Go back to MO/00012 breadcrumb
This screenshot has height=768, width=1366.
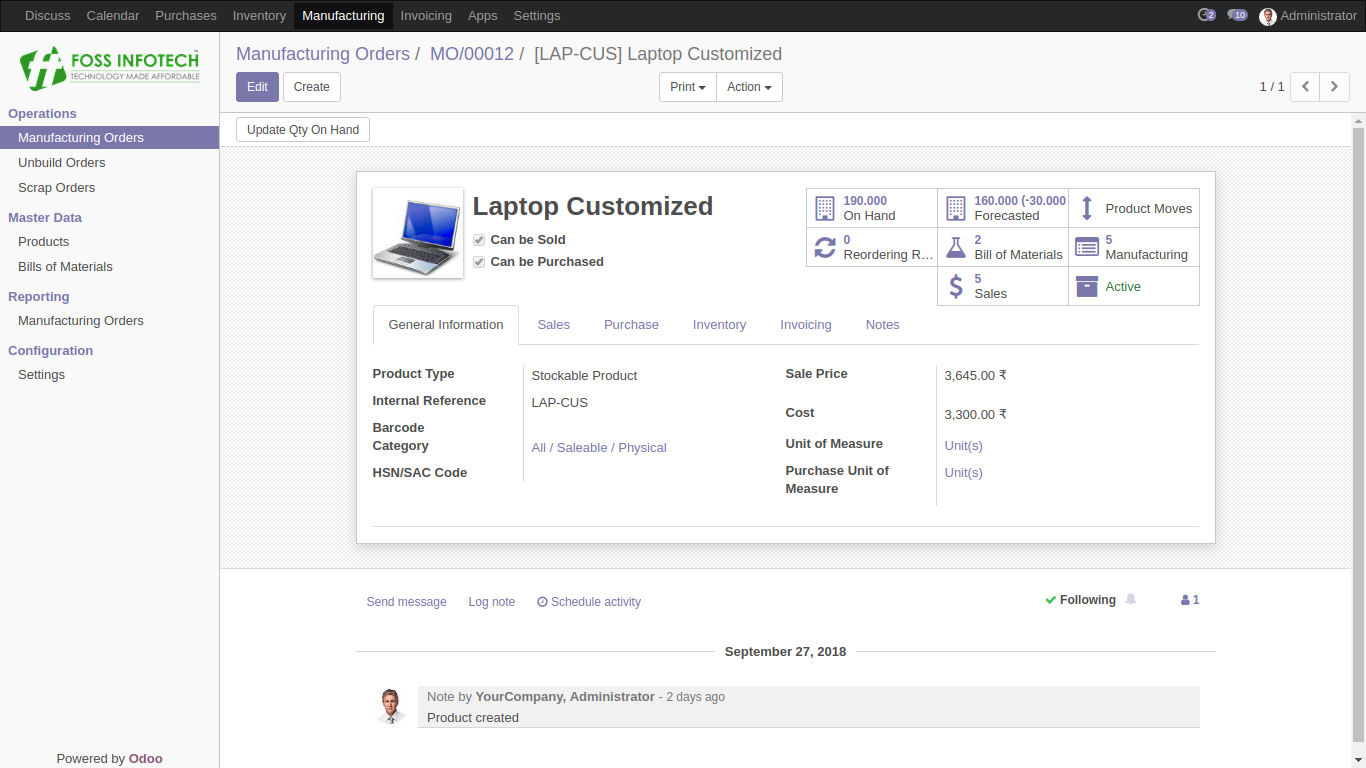[x=472, y=54]
